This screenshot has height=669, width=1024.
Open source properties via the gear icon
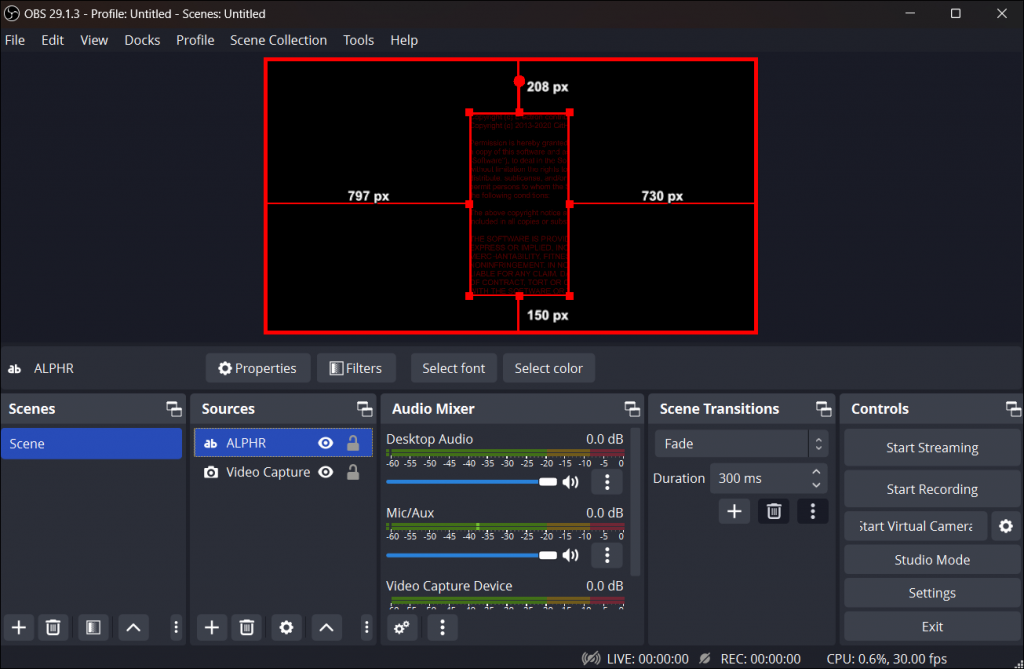(286, 627)
